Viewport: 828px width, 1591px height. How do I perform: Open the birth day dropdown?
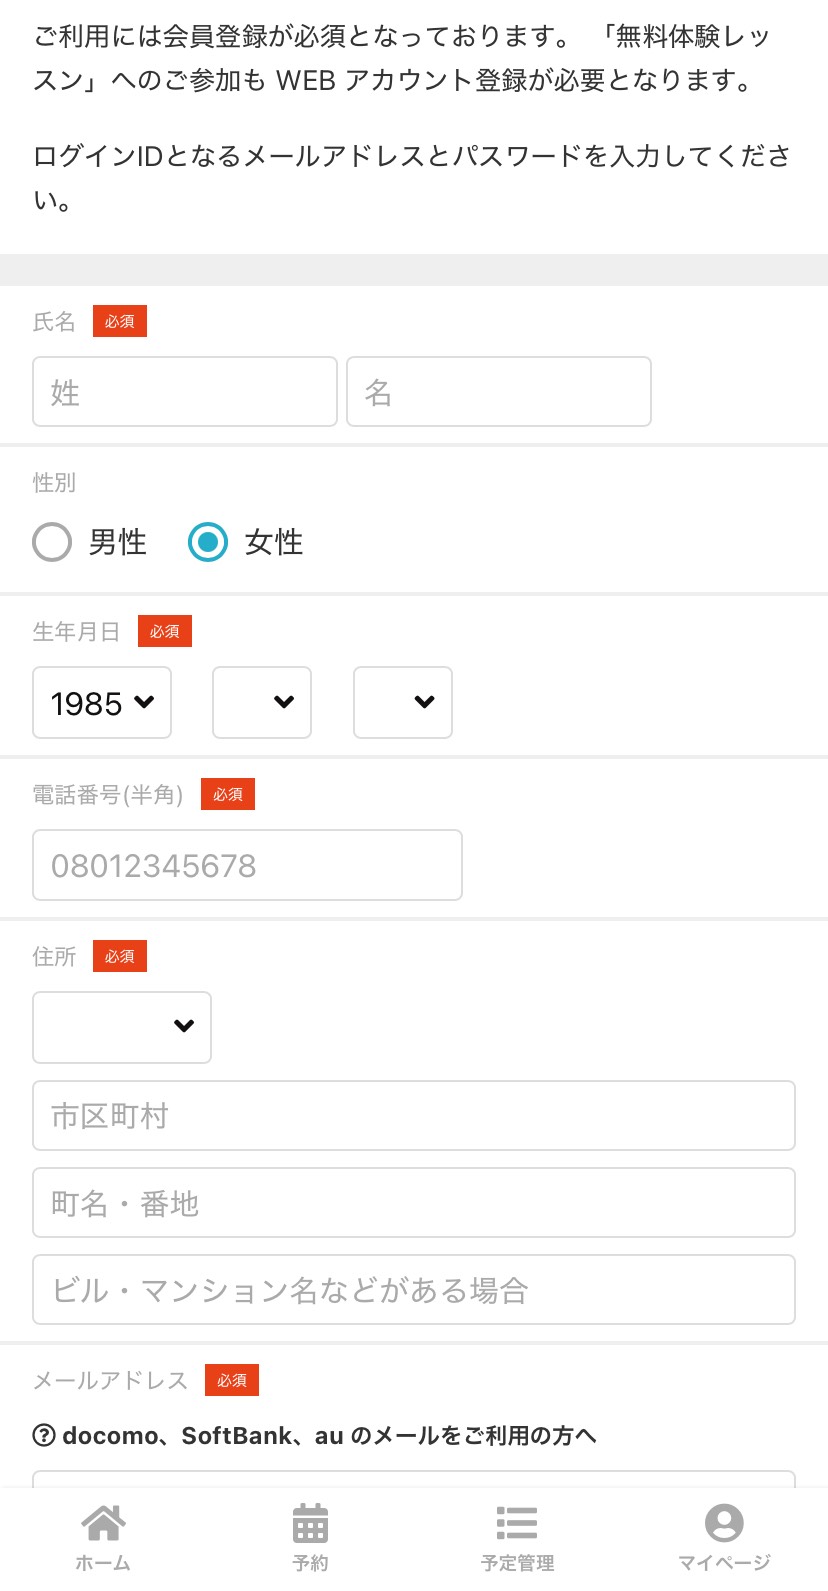click(402, 702)
